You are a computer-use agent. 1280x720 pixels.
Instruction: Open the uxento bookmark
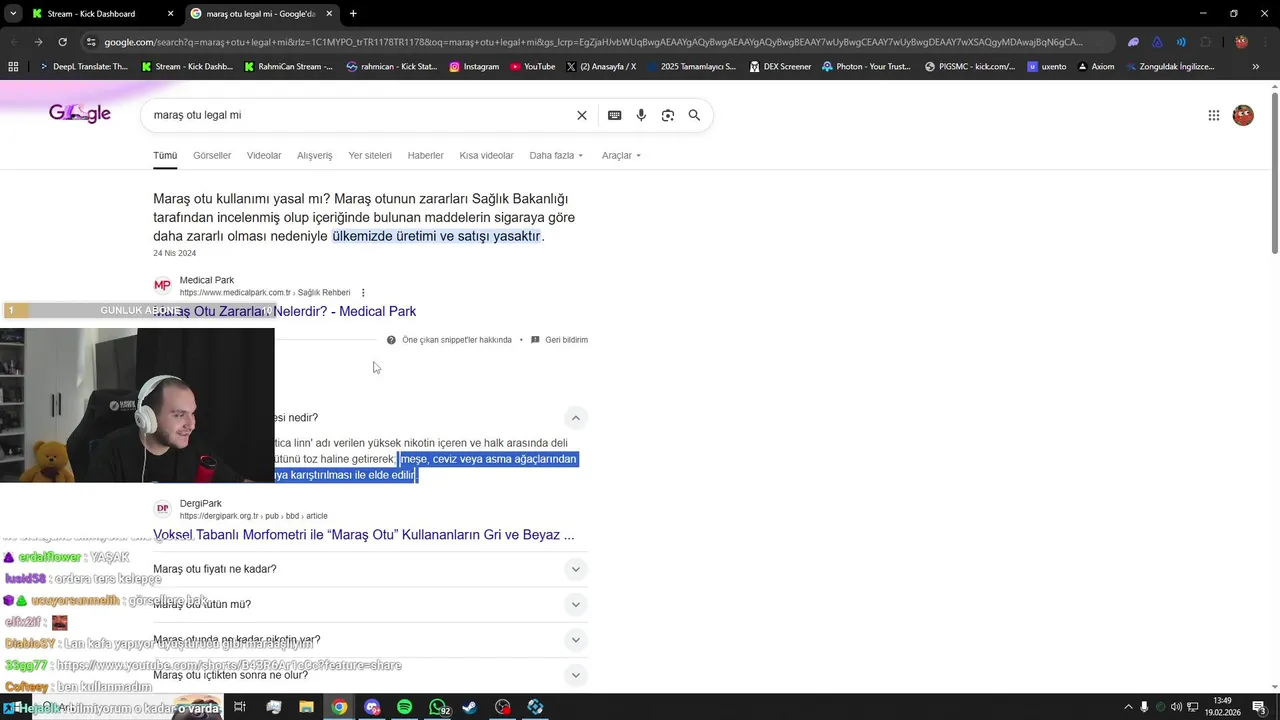click(x=1046, y=67)
